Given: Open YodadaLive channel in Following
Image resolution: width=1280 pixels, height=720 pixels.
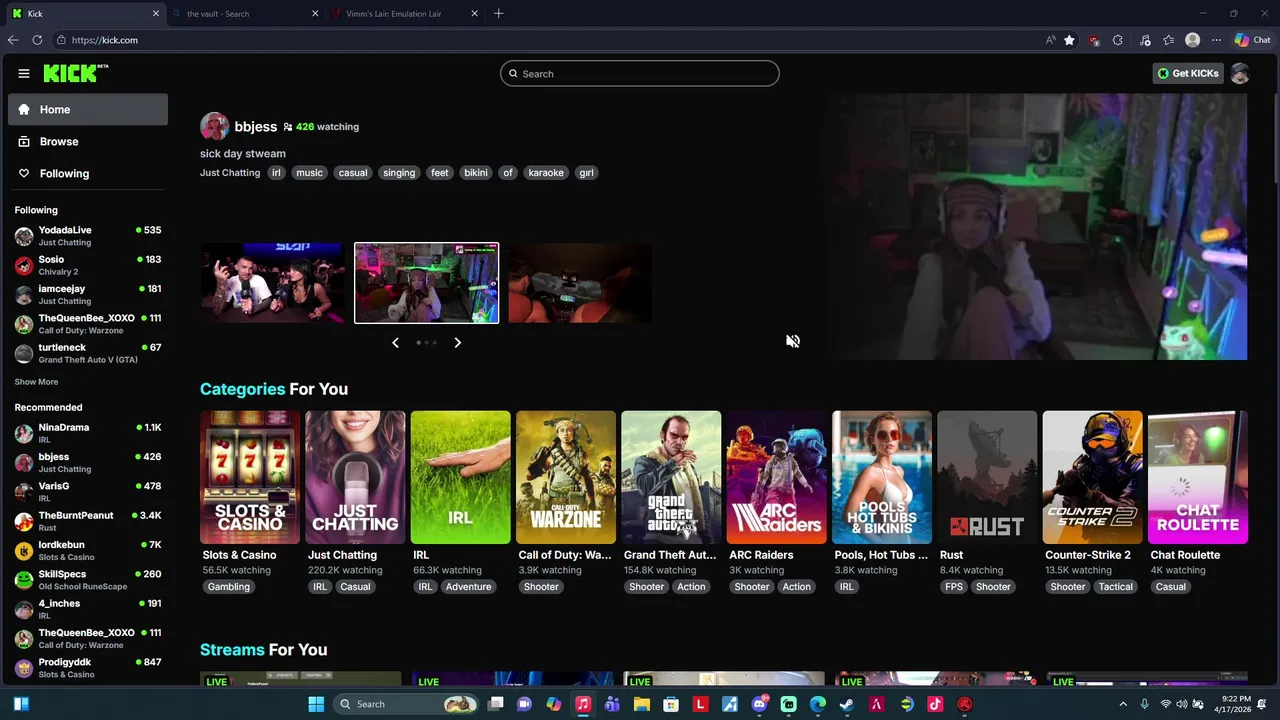Looking at the screenshot, I should click(x=88, y=236).
